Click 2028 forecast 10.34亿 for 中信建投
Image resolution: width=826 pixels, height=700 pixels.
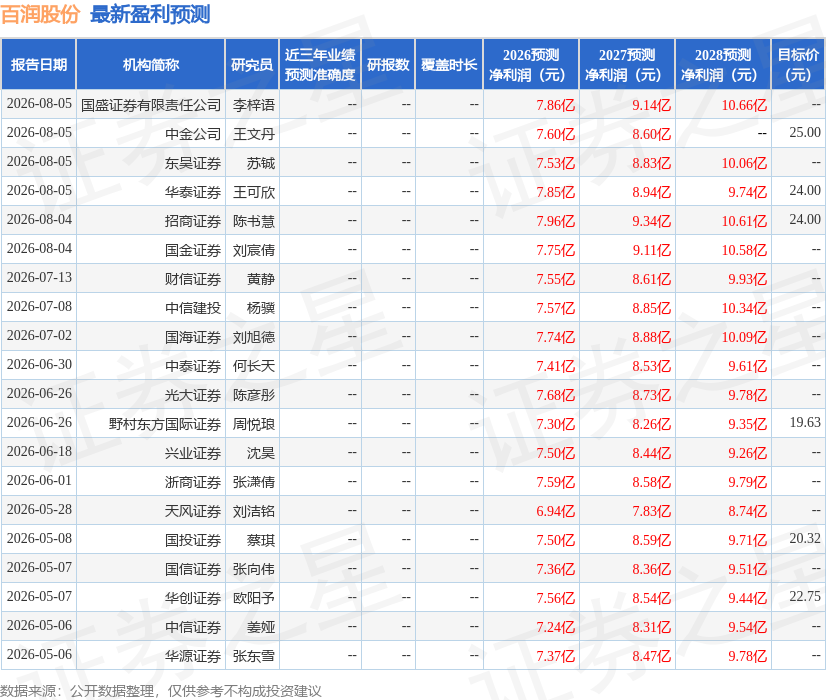(744, 308)
